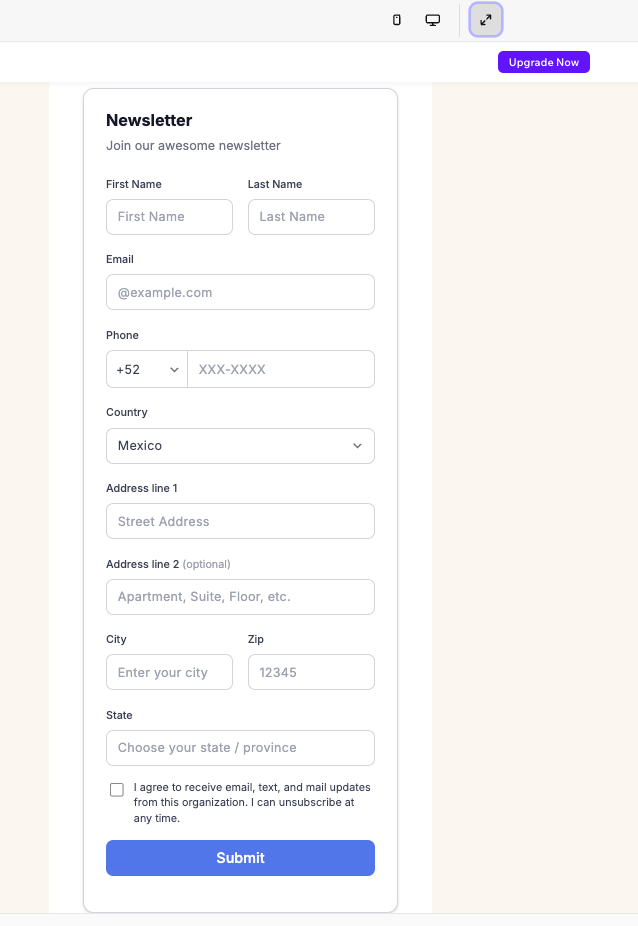Click the Upgrade Now button

click(x=543, y=62)
